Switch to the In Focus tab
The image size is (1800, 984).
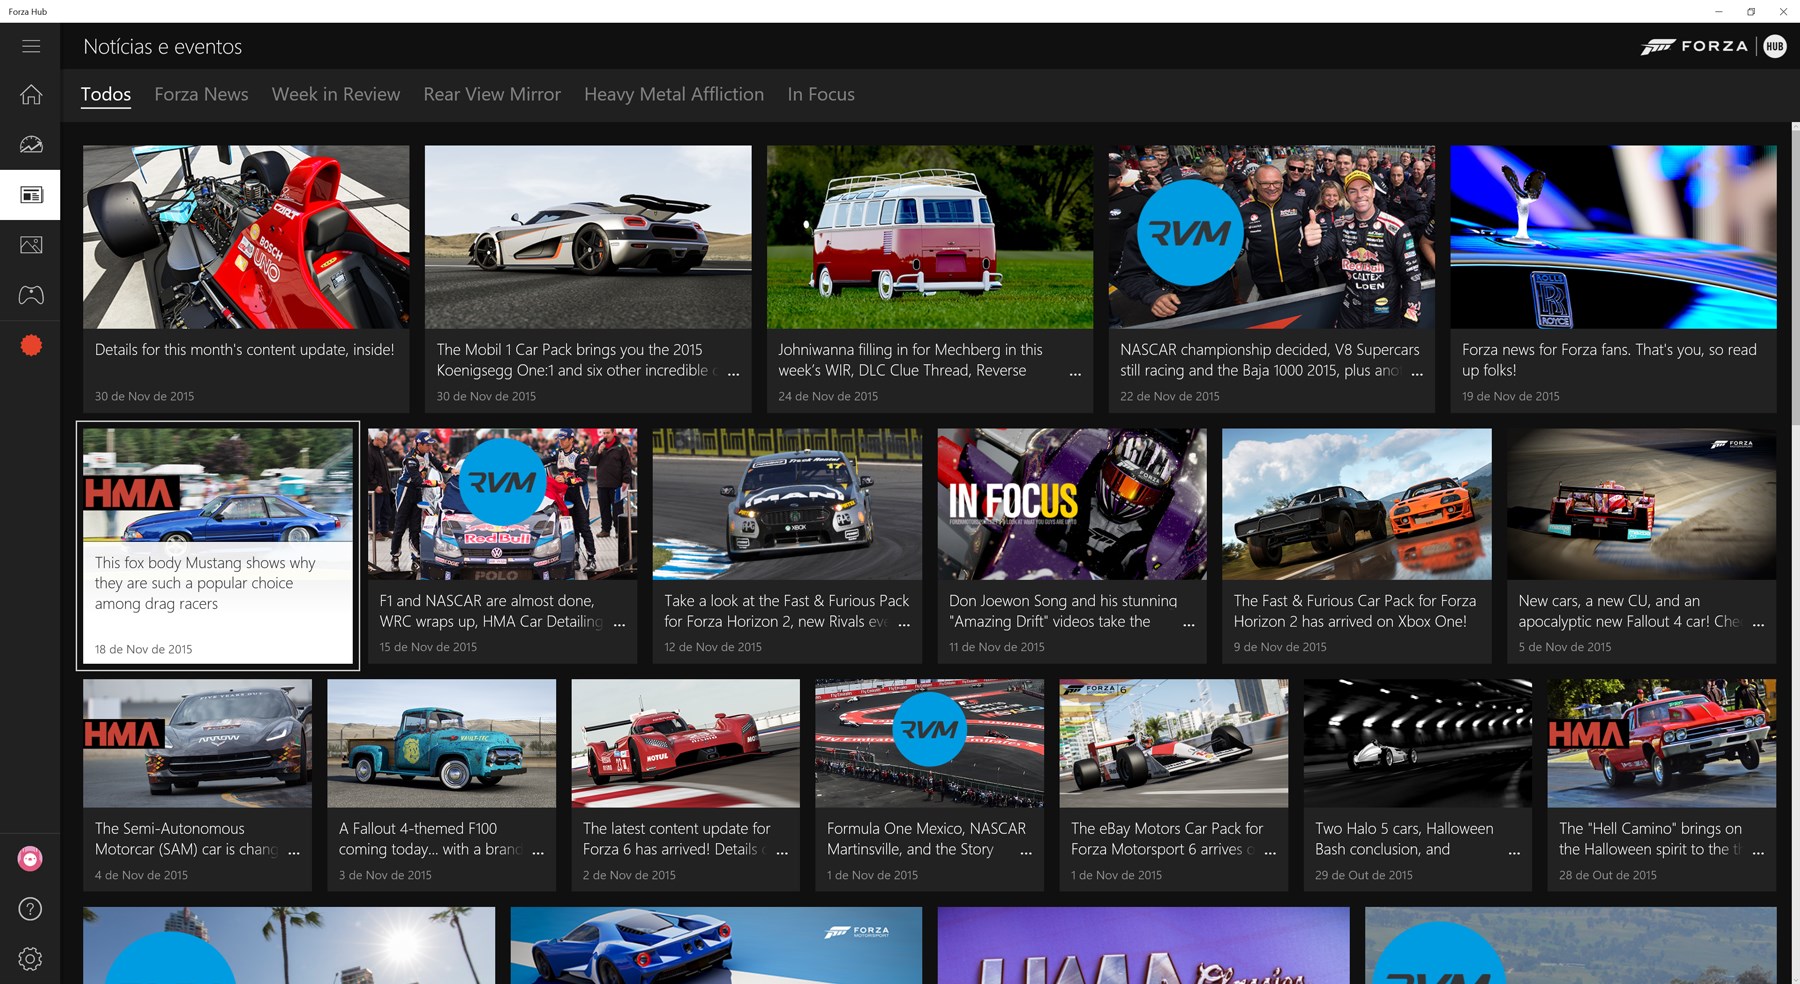[821, 94]
